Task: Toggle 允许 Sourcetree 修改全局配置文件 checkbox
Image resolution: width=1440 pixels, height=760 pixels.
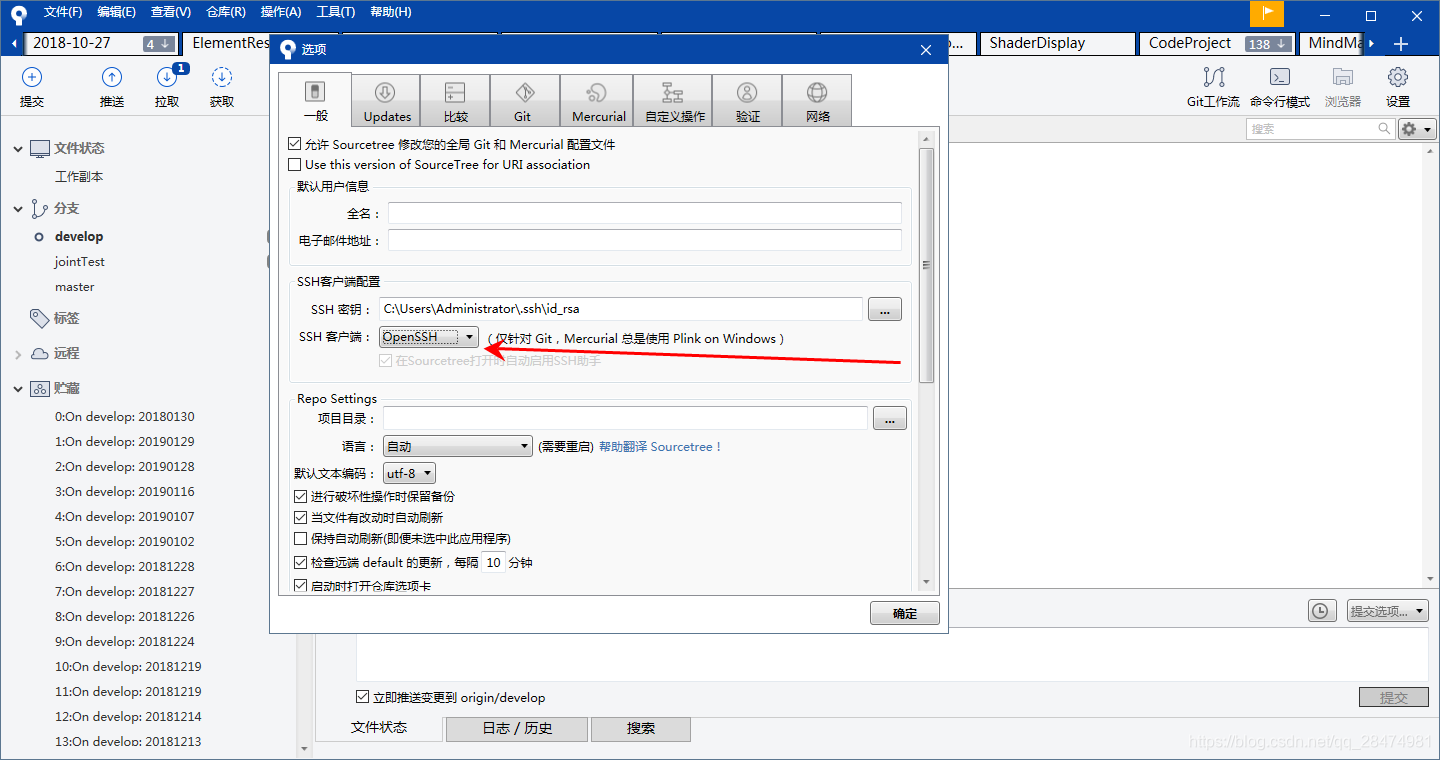Action: click(x=294, y=144)
